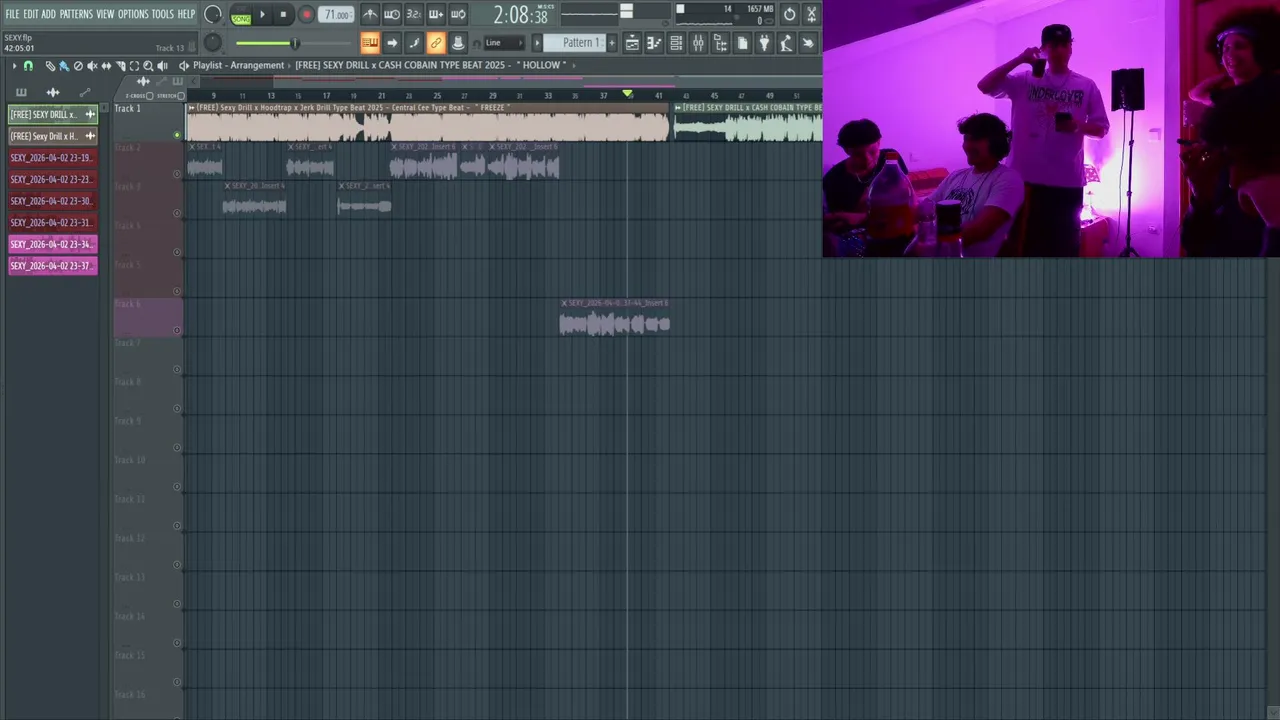
Task: Select the playlist Slice tool
Action: click(121, 66)
